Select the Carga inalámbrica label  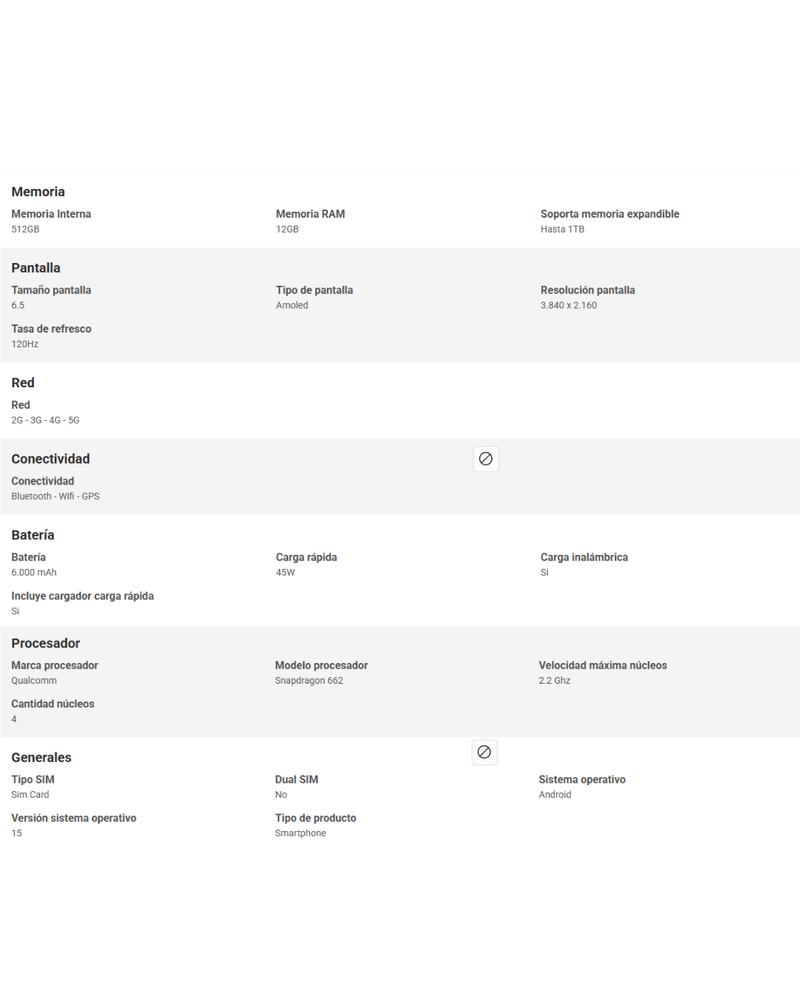(584, 557)
